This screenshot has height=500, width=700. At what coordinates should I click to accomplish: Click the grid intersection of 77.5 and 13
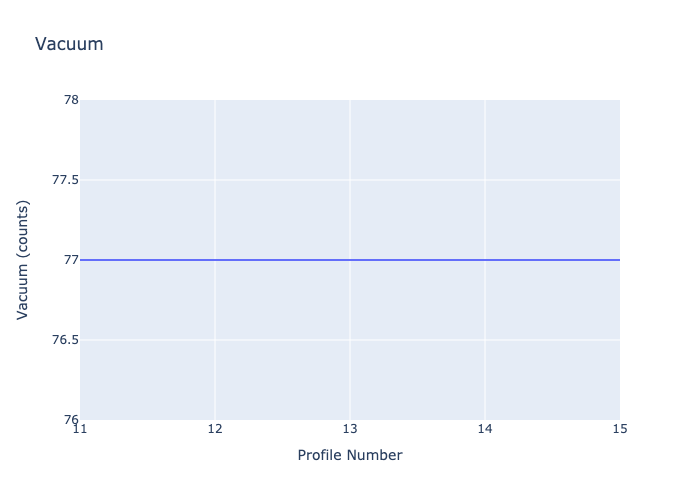pyautogui.click(x=350, y=180)
